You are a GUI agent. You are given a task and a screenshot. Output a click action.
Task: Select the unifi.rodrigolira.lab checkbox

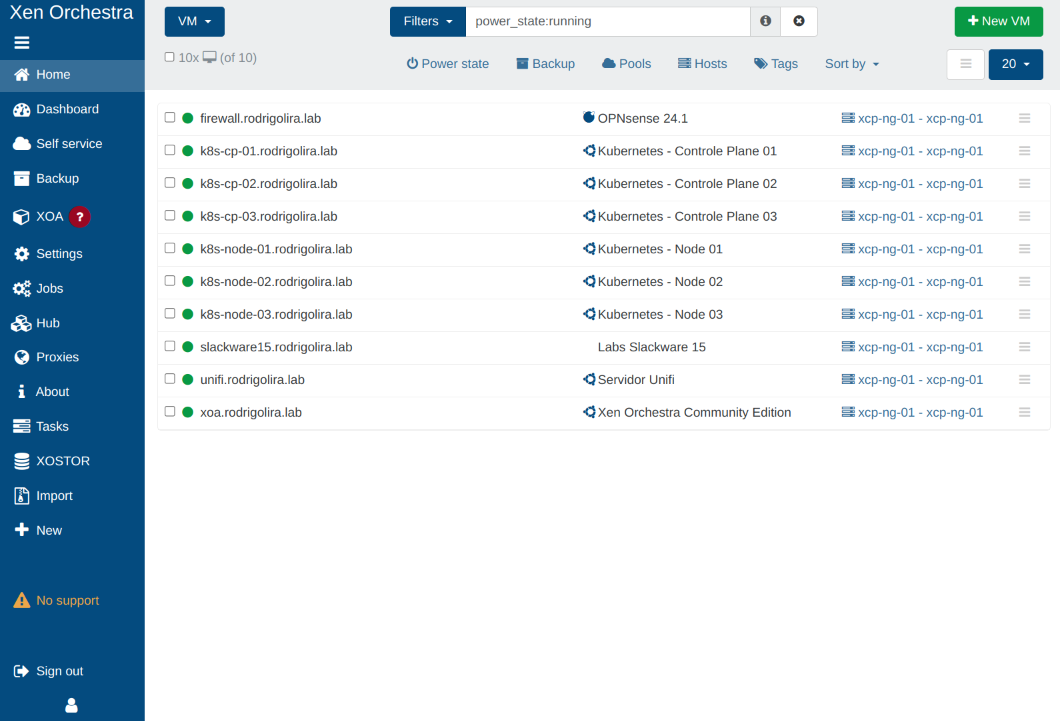click(x=170, y=378)
